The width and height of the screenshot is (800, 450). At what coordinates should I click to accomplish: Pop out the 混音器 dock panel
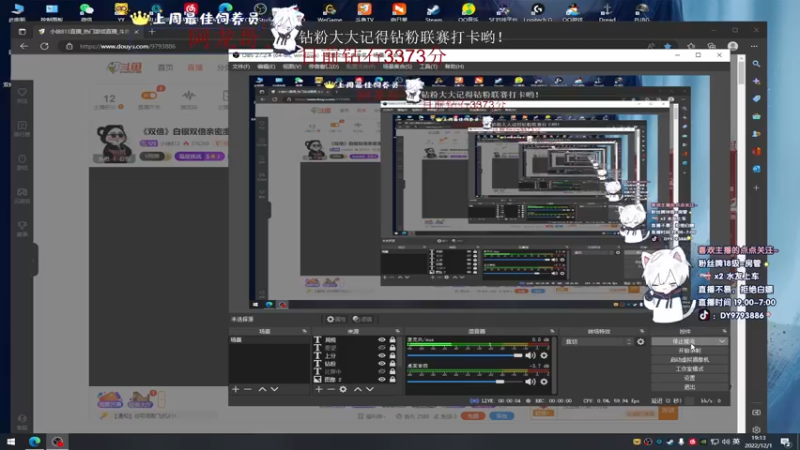[x=552, y=331]
